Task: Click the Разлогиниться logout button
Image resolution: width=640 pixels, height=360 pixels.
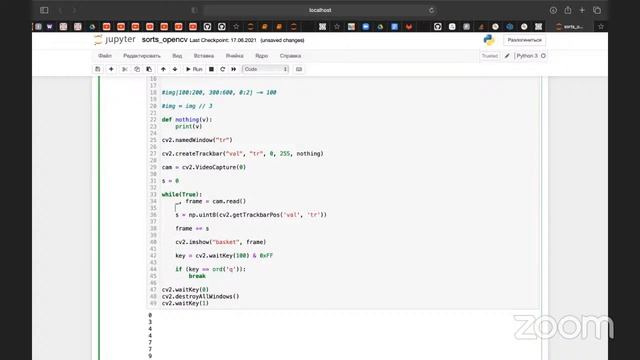Action: coord(524,40)
